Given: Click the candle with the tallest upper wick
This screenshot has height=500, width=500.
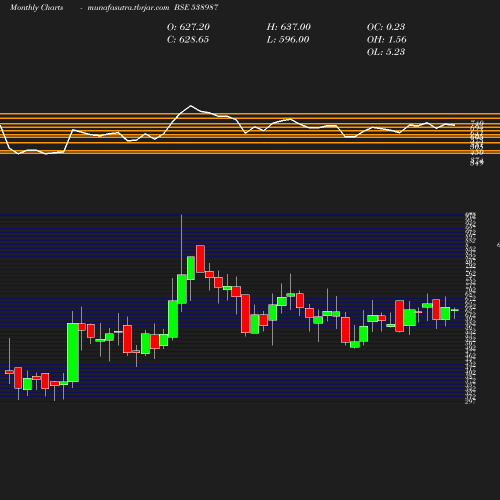Looking at the screenshot, I should coord(182,289).
